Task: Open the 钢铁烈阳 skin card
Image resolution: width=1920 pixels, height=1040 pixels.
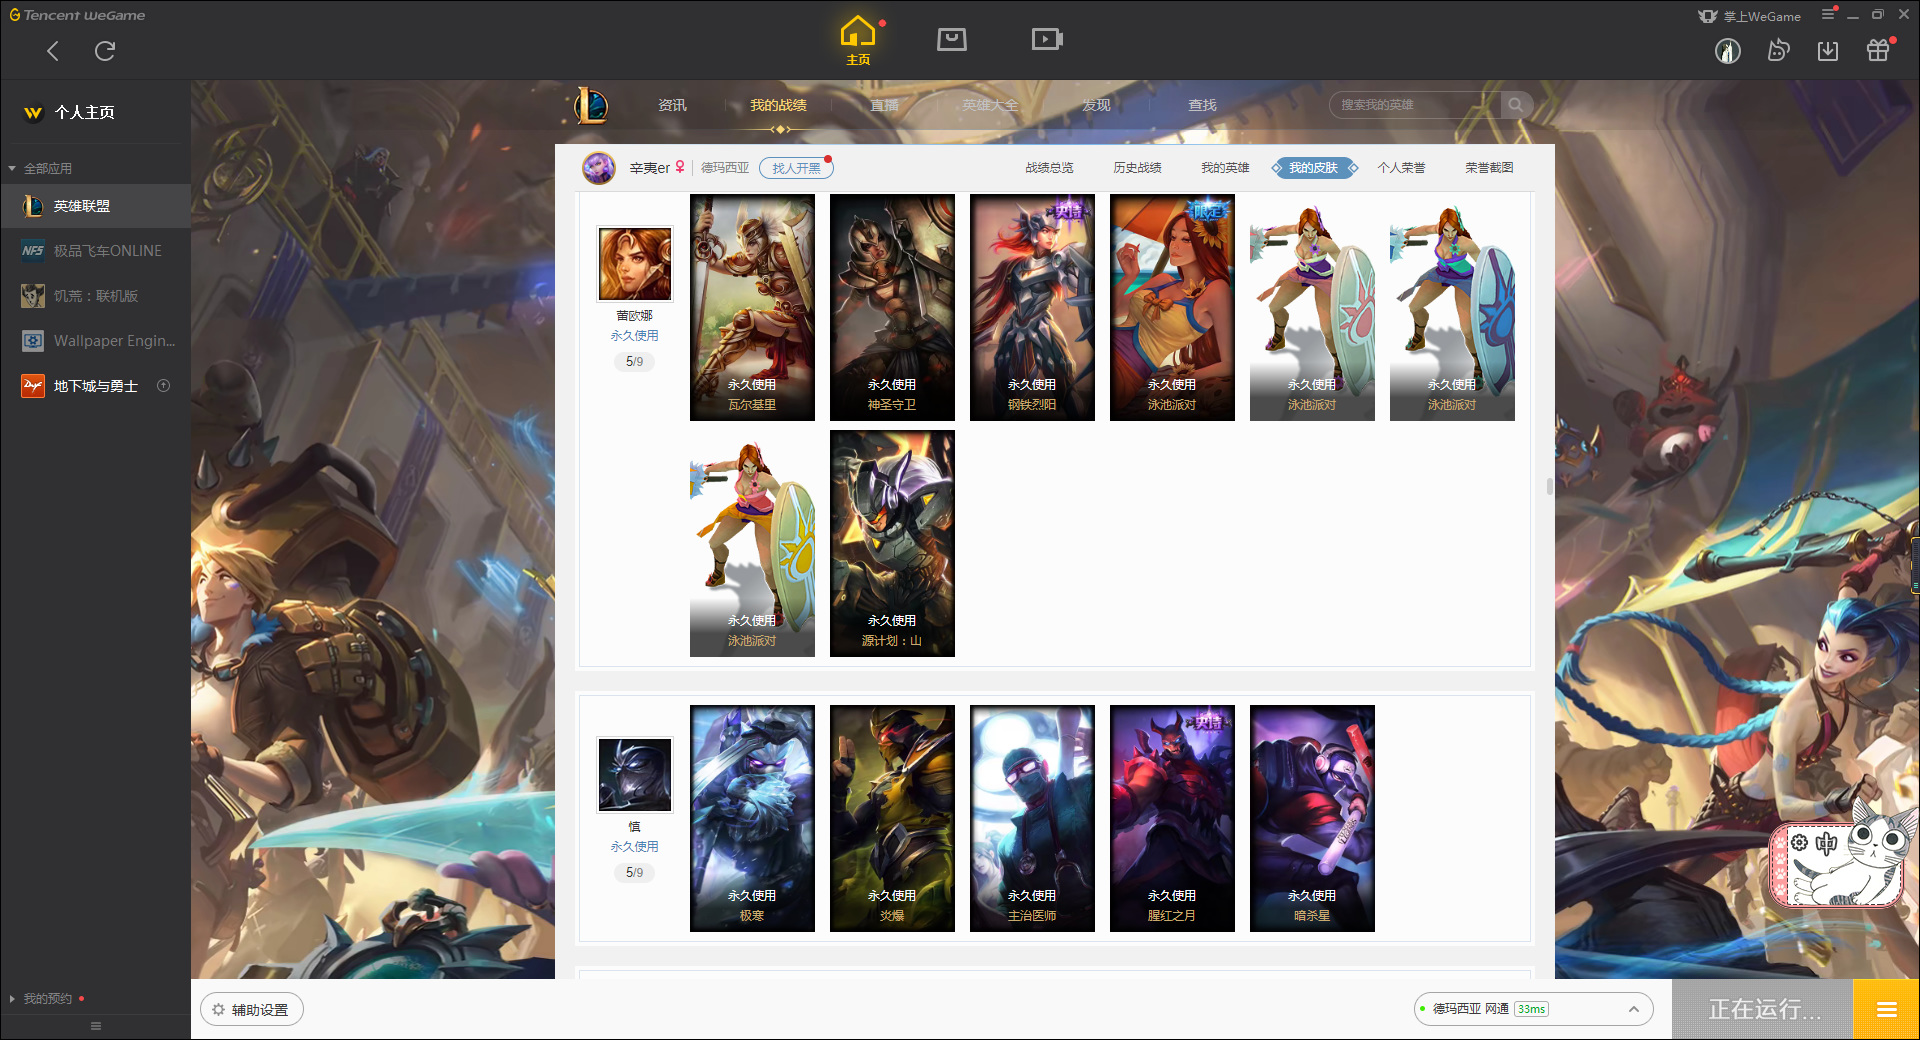Action: coord(1032,308)
